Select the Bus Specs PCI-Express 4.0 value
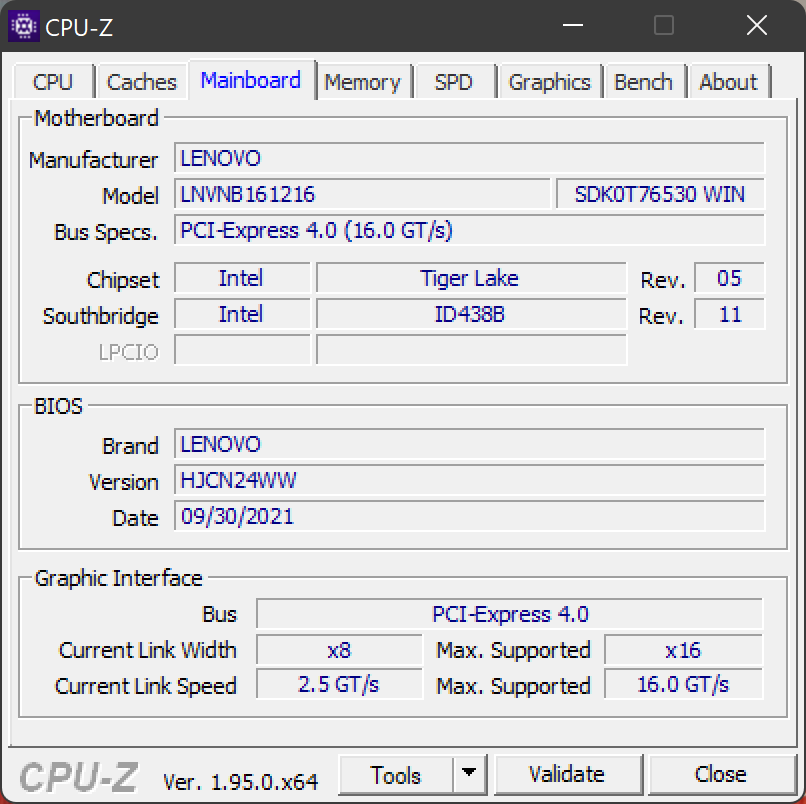The width and height of the screenshot is (806, 804). tap(469, 230)
